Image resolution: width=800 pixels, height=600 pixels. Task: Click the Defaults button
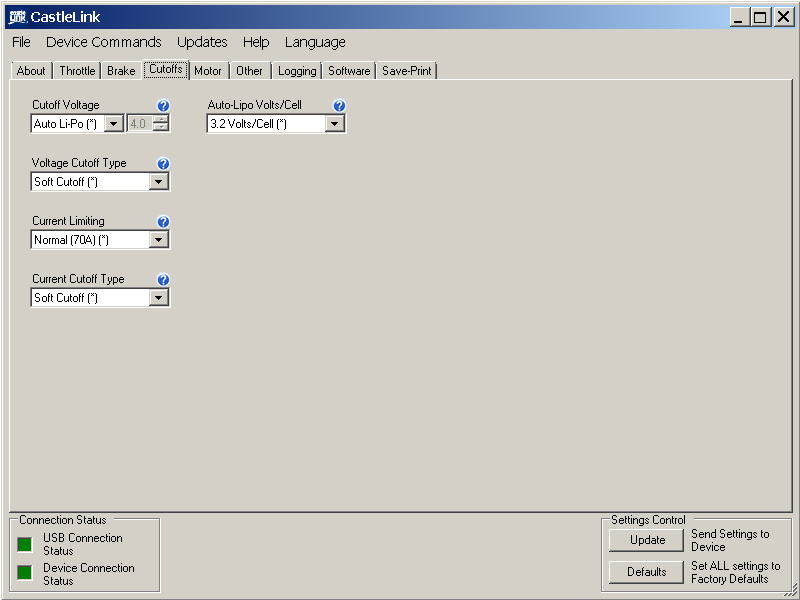point(647,572)
